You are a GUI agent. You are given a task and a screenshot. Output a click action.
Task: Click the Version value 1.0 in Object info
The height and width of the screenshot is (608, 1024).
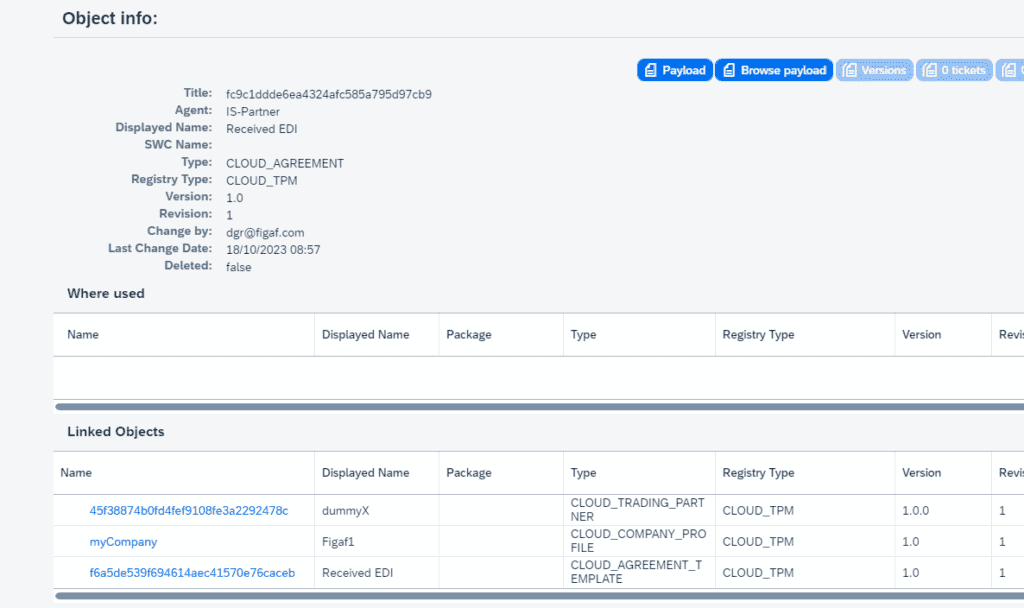pyautogui.click(x=234, y=198)
